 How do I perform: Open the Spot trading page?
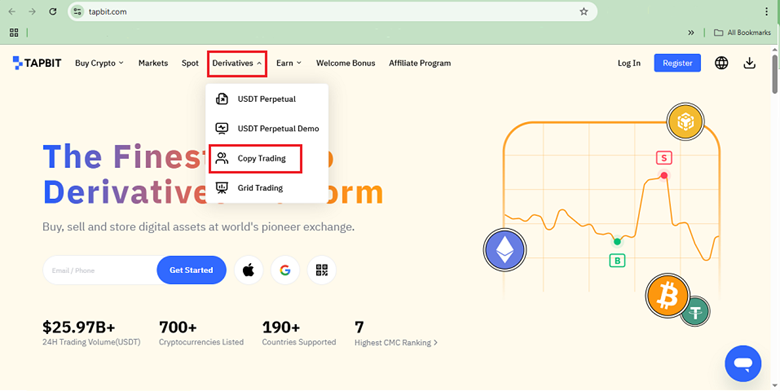190,63
